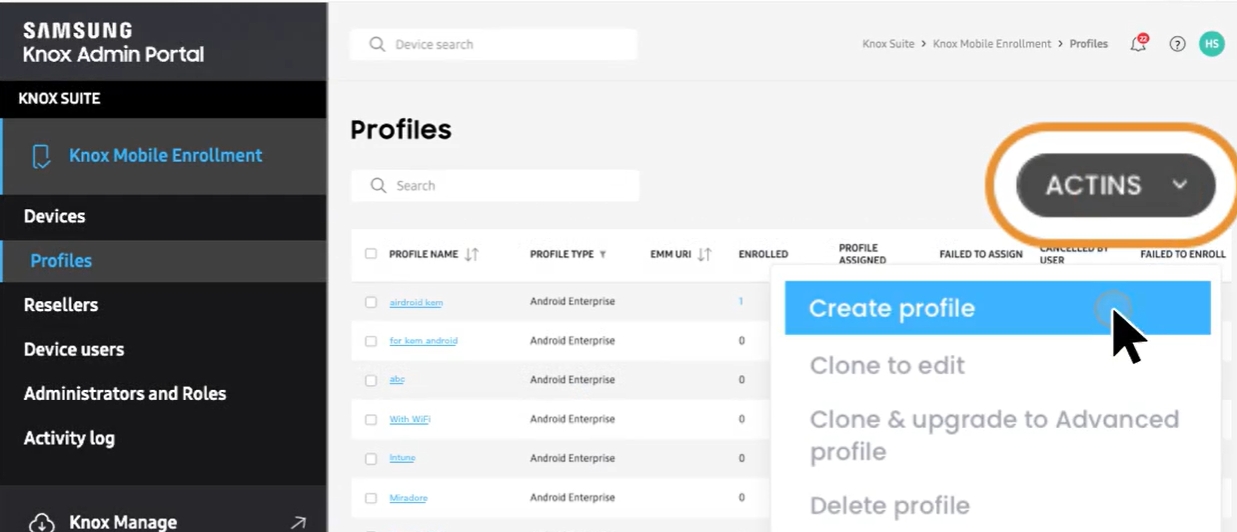Select Clone to edit option

pyautogui.click(x=887, y=365)
